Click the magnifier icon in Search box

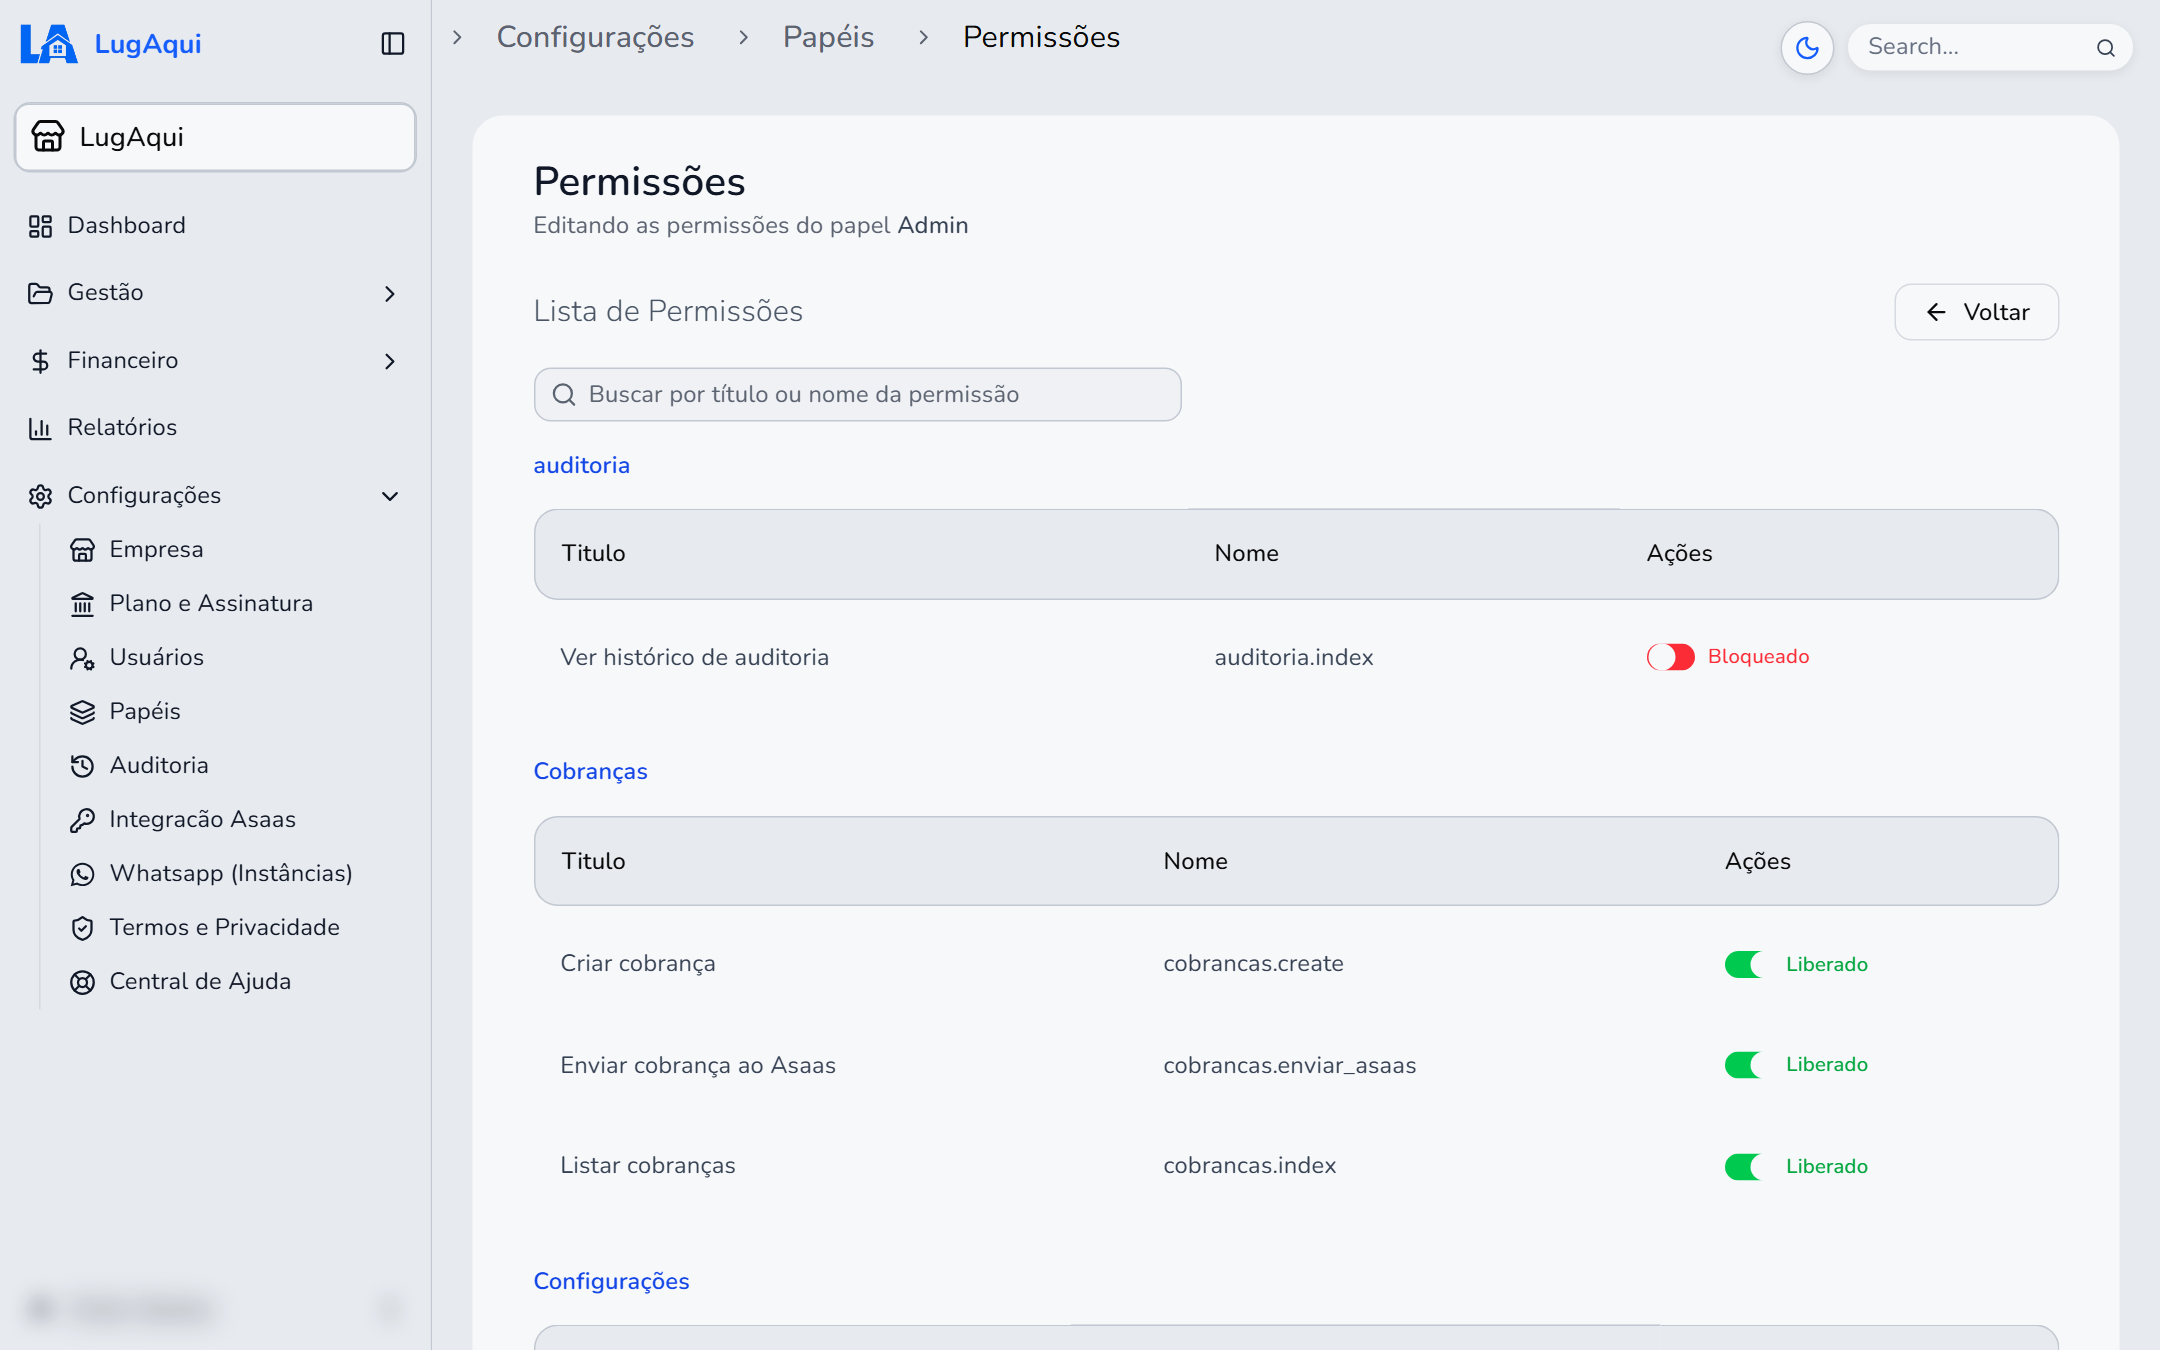click(x=2105, y=48)
